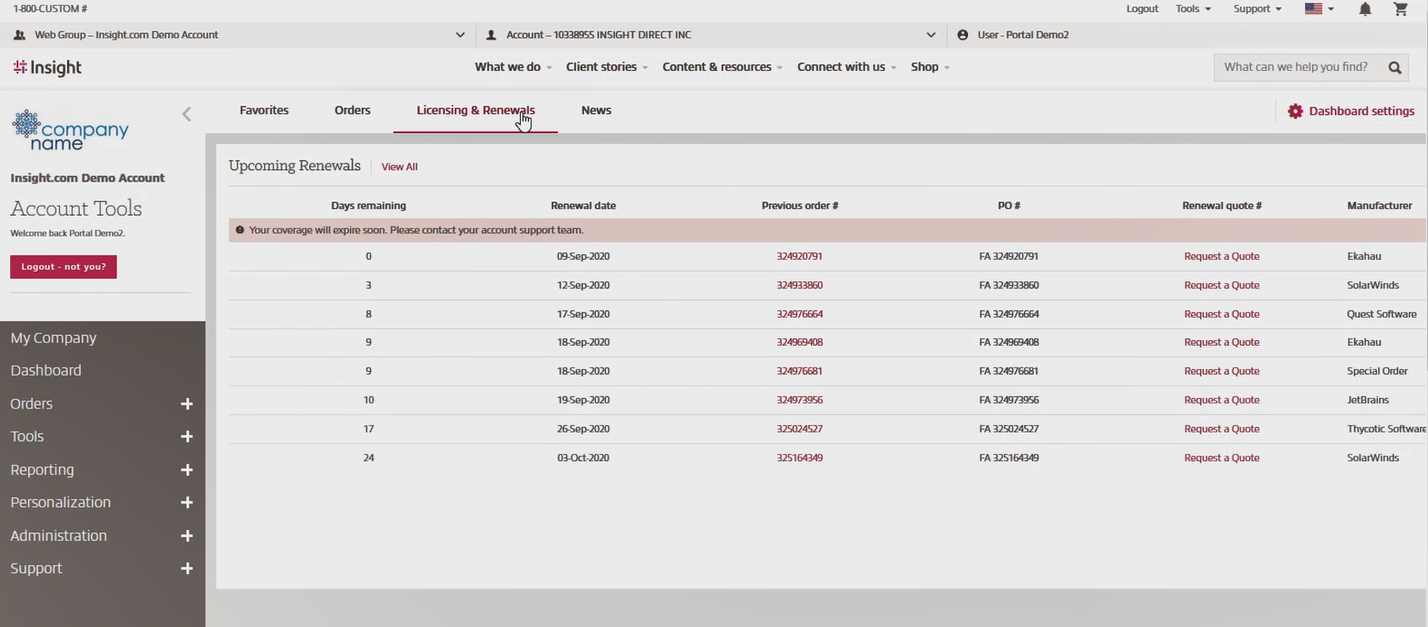The image size is (1428, 627).
Task: Expand the Reporting sidebar section
Action: [186, 470]
